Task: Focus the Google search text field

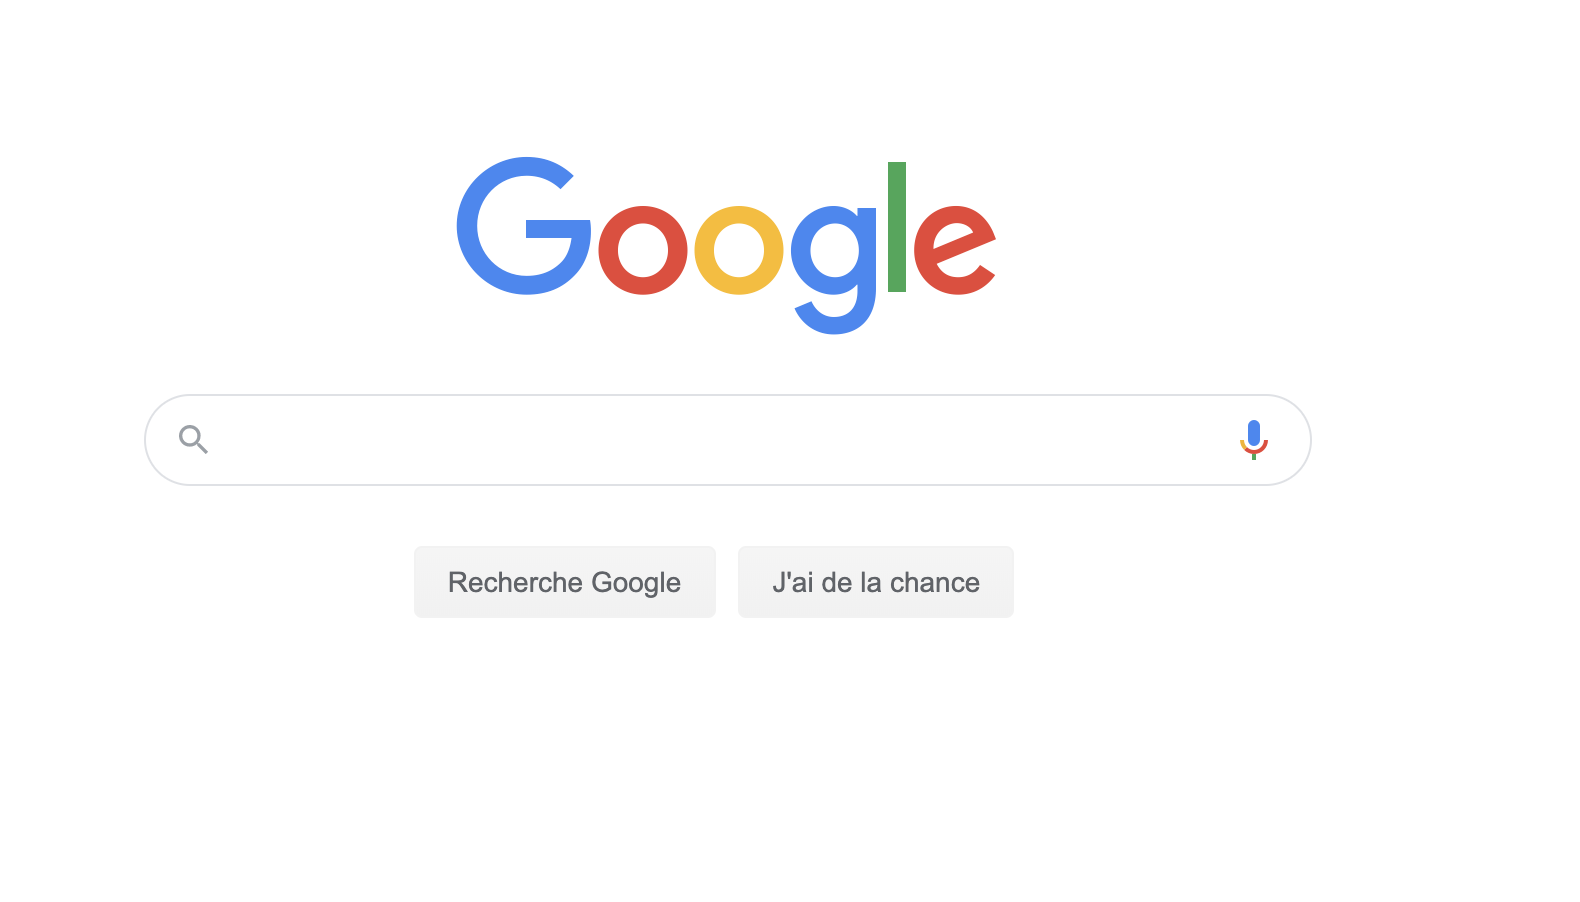Action: click(x=727, y=440)
